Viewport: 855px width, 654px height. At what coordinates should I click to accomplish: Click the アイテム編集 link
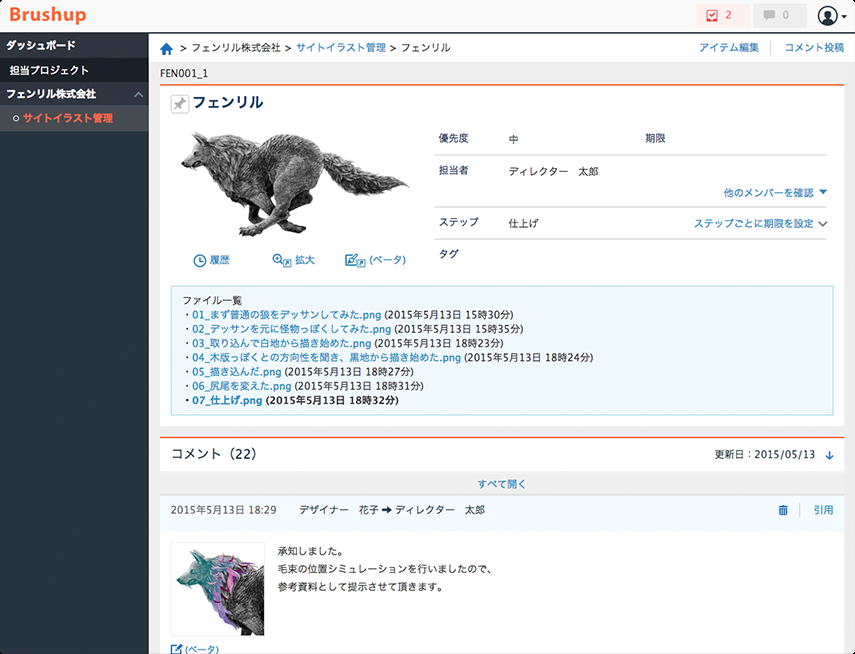coord(728,48)
